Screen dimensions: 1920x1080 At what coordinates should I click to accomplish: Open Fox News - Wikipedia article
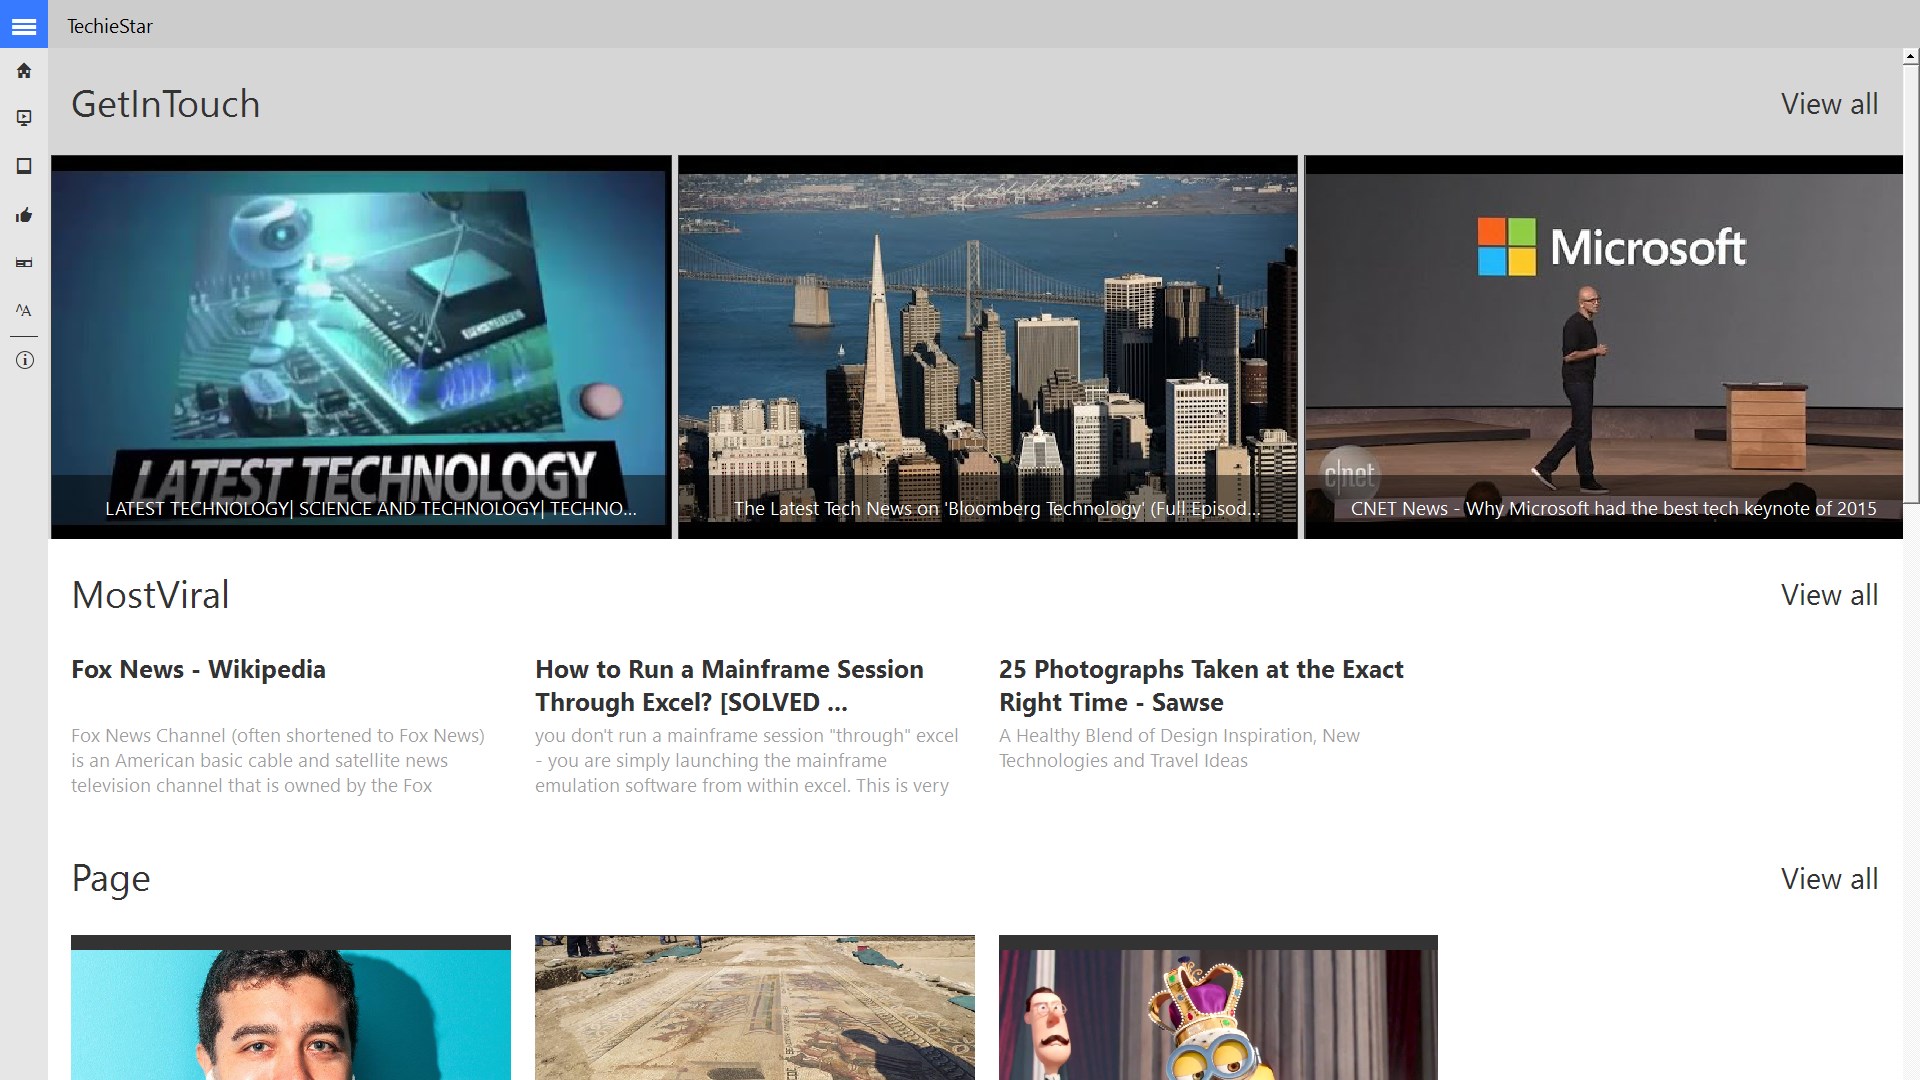(198, 669)
